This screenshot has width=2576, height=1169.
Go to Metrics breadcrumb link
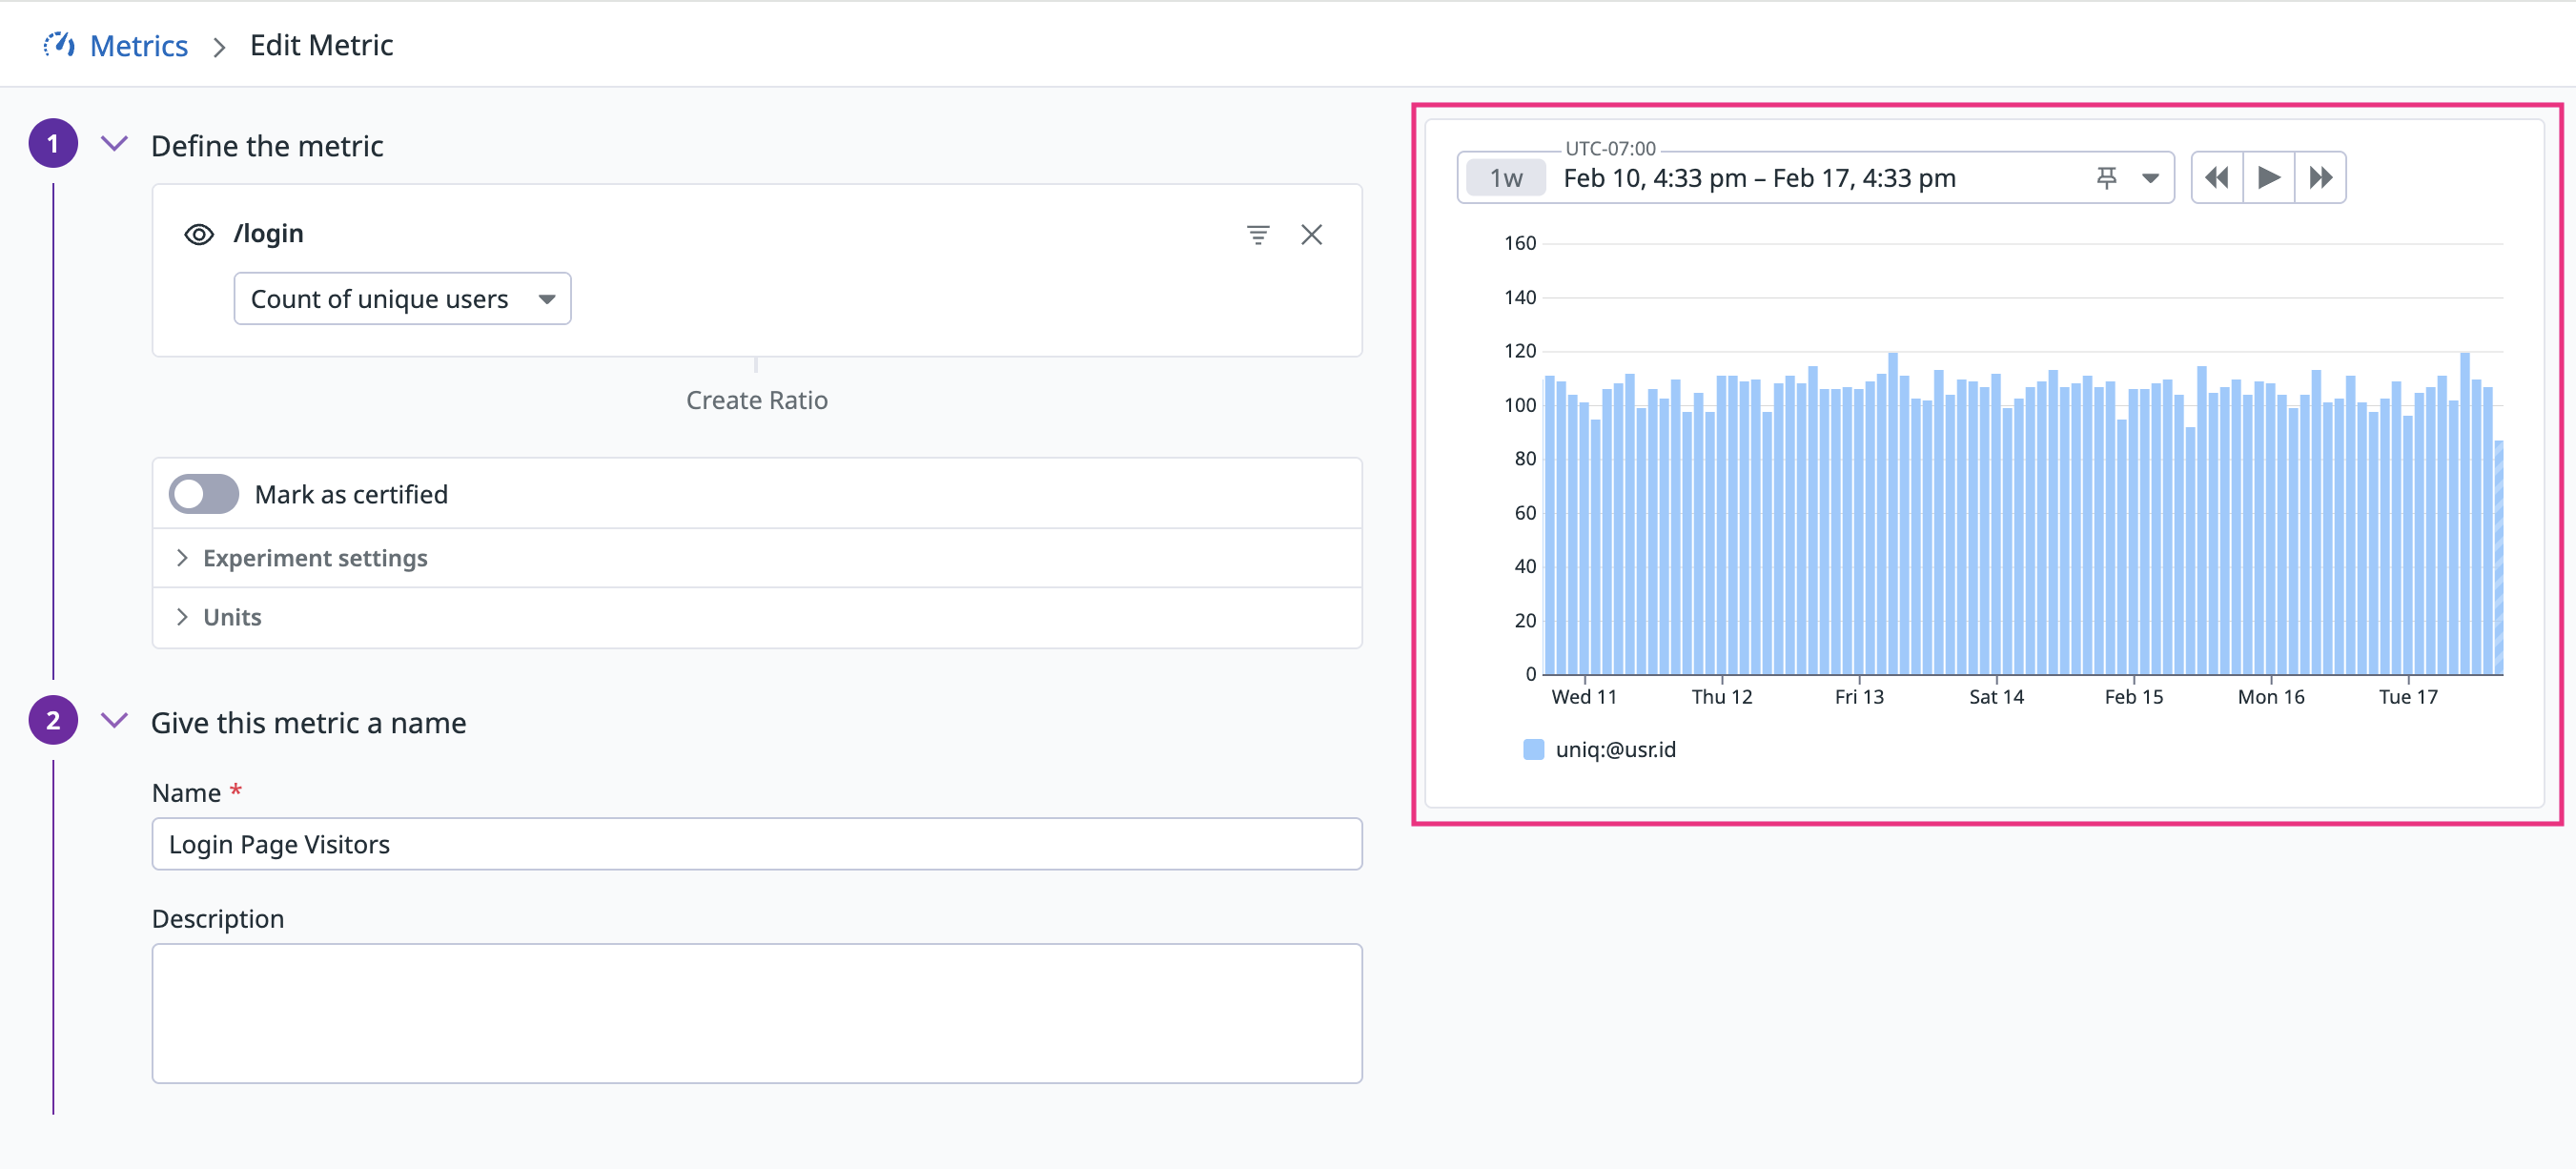tap(139, 45)
